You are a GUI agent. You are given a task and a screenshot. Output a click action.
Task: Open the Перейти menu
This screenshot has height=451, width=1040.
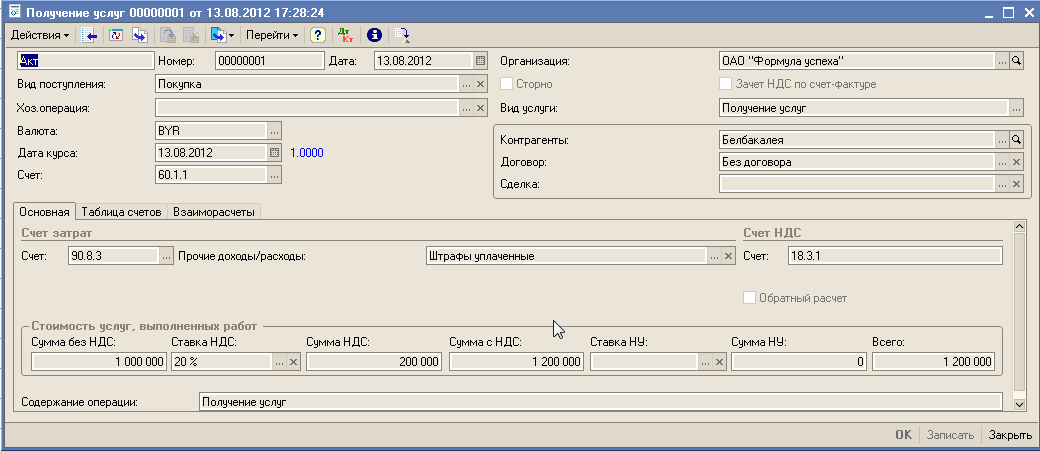point(272,34)
